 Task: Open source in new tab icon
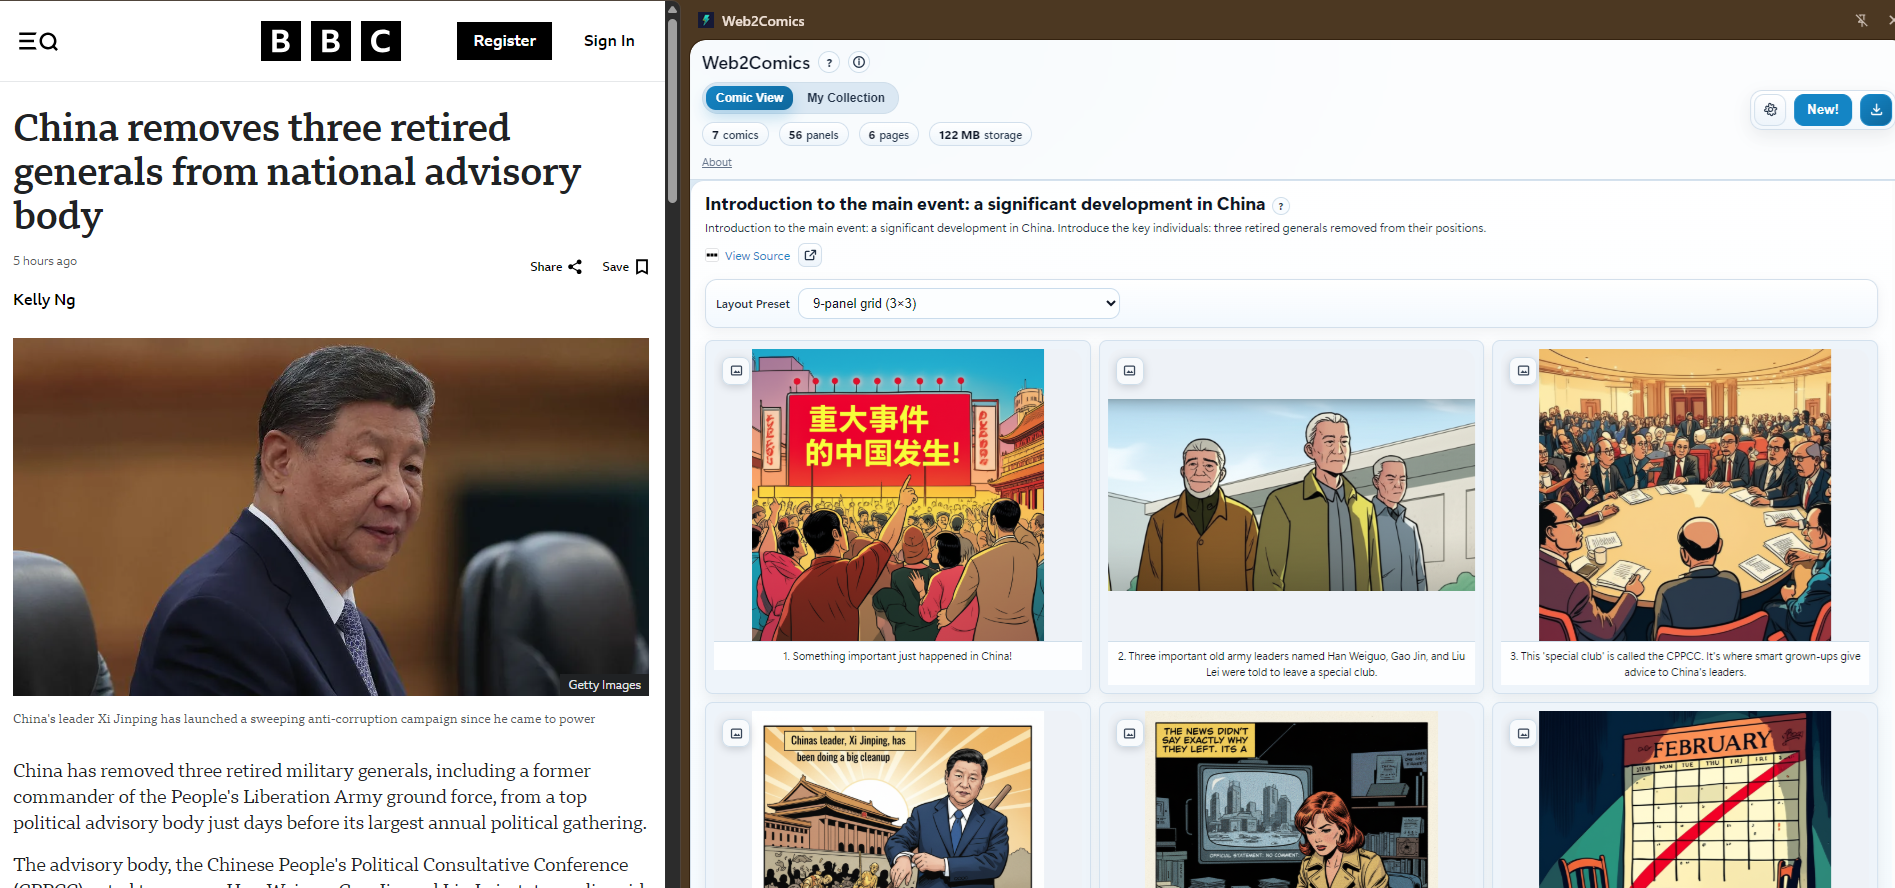coord(811,255)
